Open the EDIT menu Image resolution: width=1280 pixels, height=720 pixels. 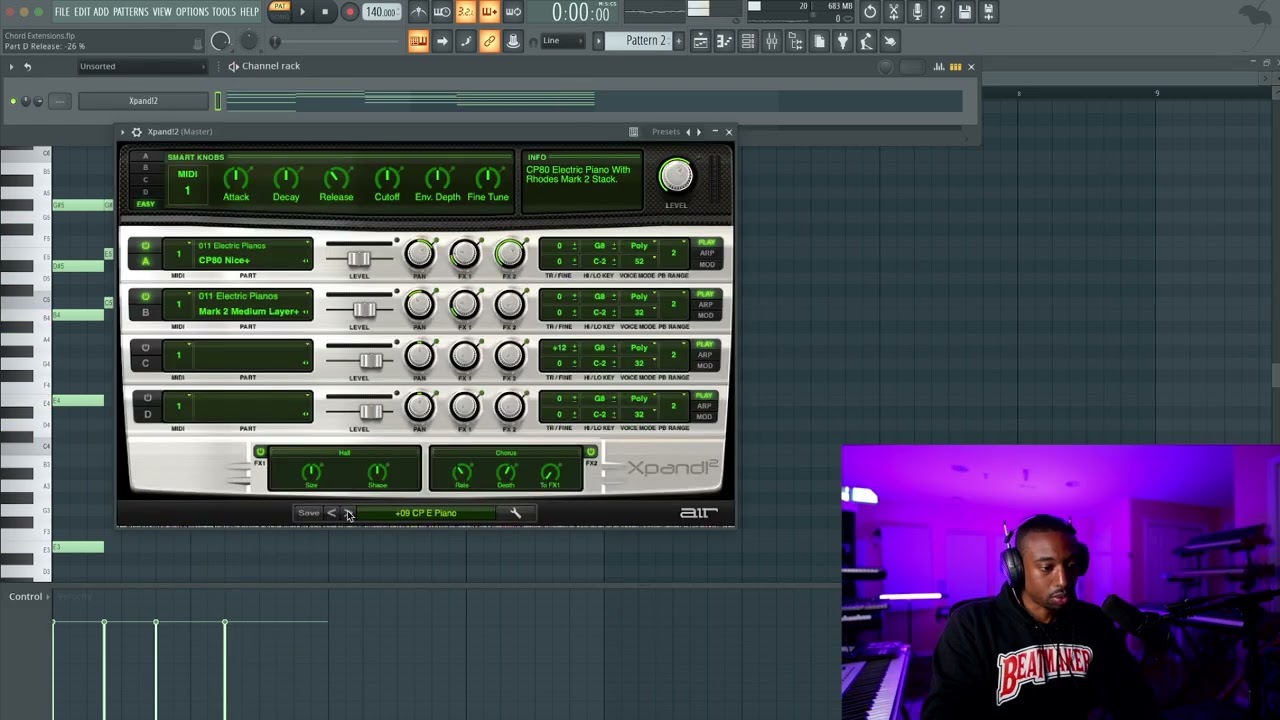(82, 12)
